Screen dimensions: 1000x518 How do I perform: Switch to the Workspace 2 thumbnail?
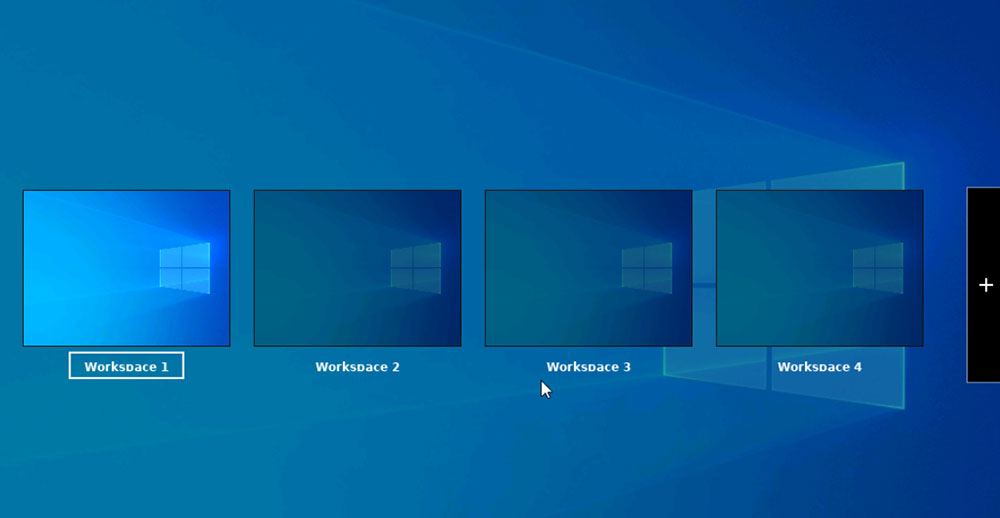pyautogui.click(x=357, y=268)
